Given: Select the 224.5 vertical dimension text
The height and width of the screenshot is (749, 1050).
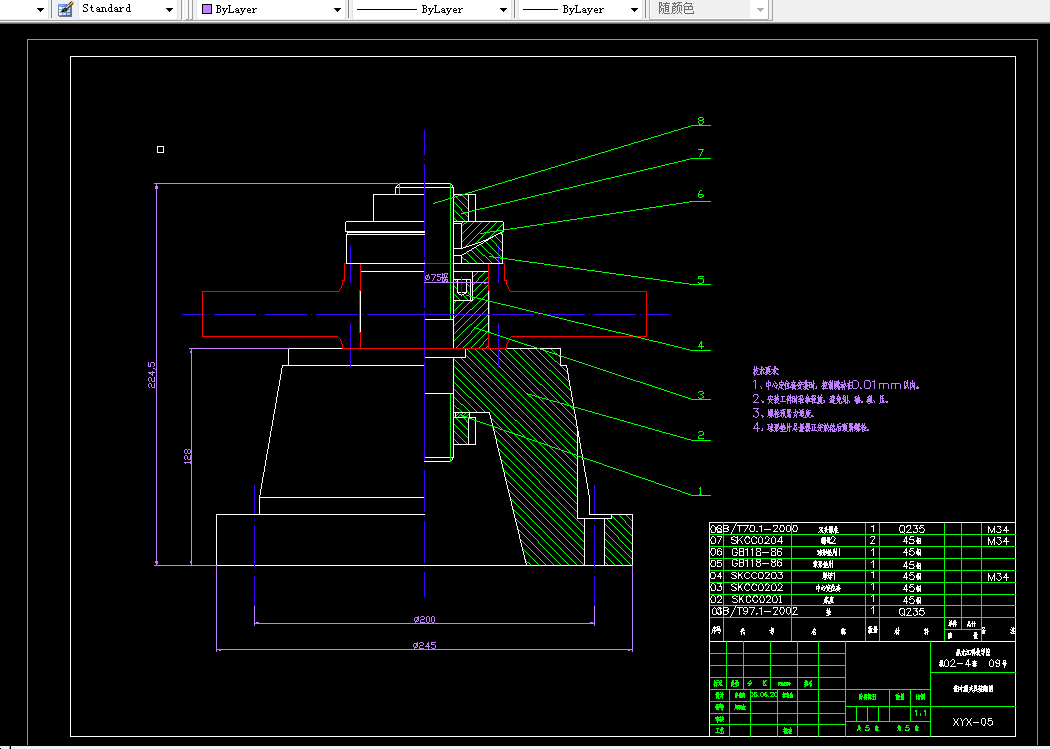Looking at the screenshot, I should (x=151, y=377).
